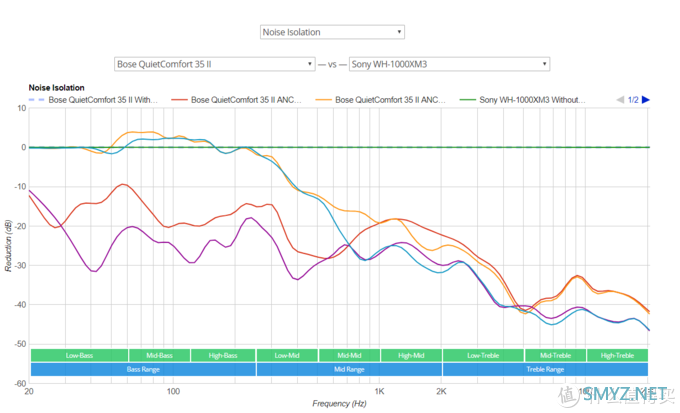680x413 pixels.
Task: Click the High-Treble band label
Action: 618,355
